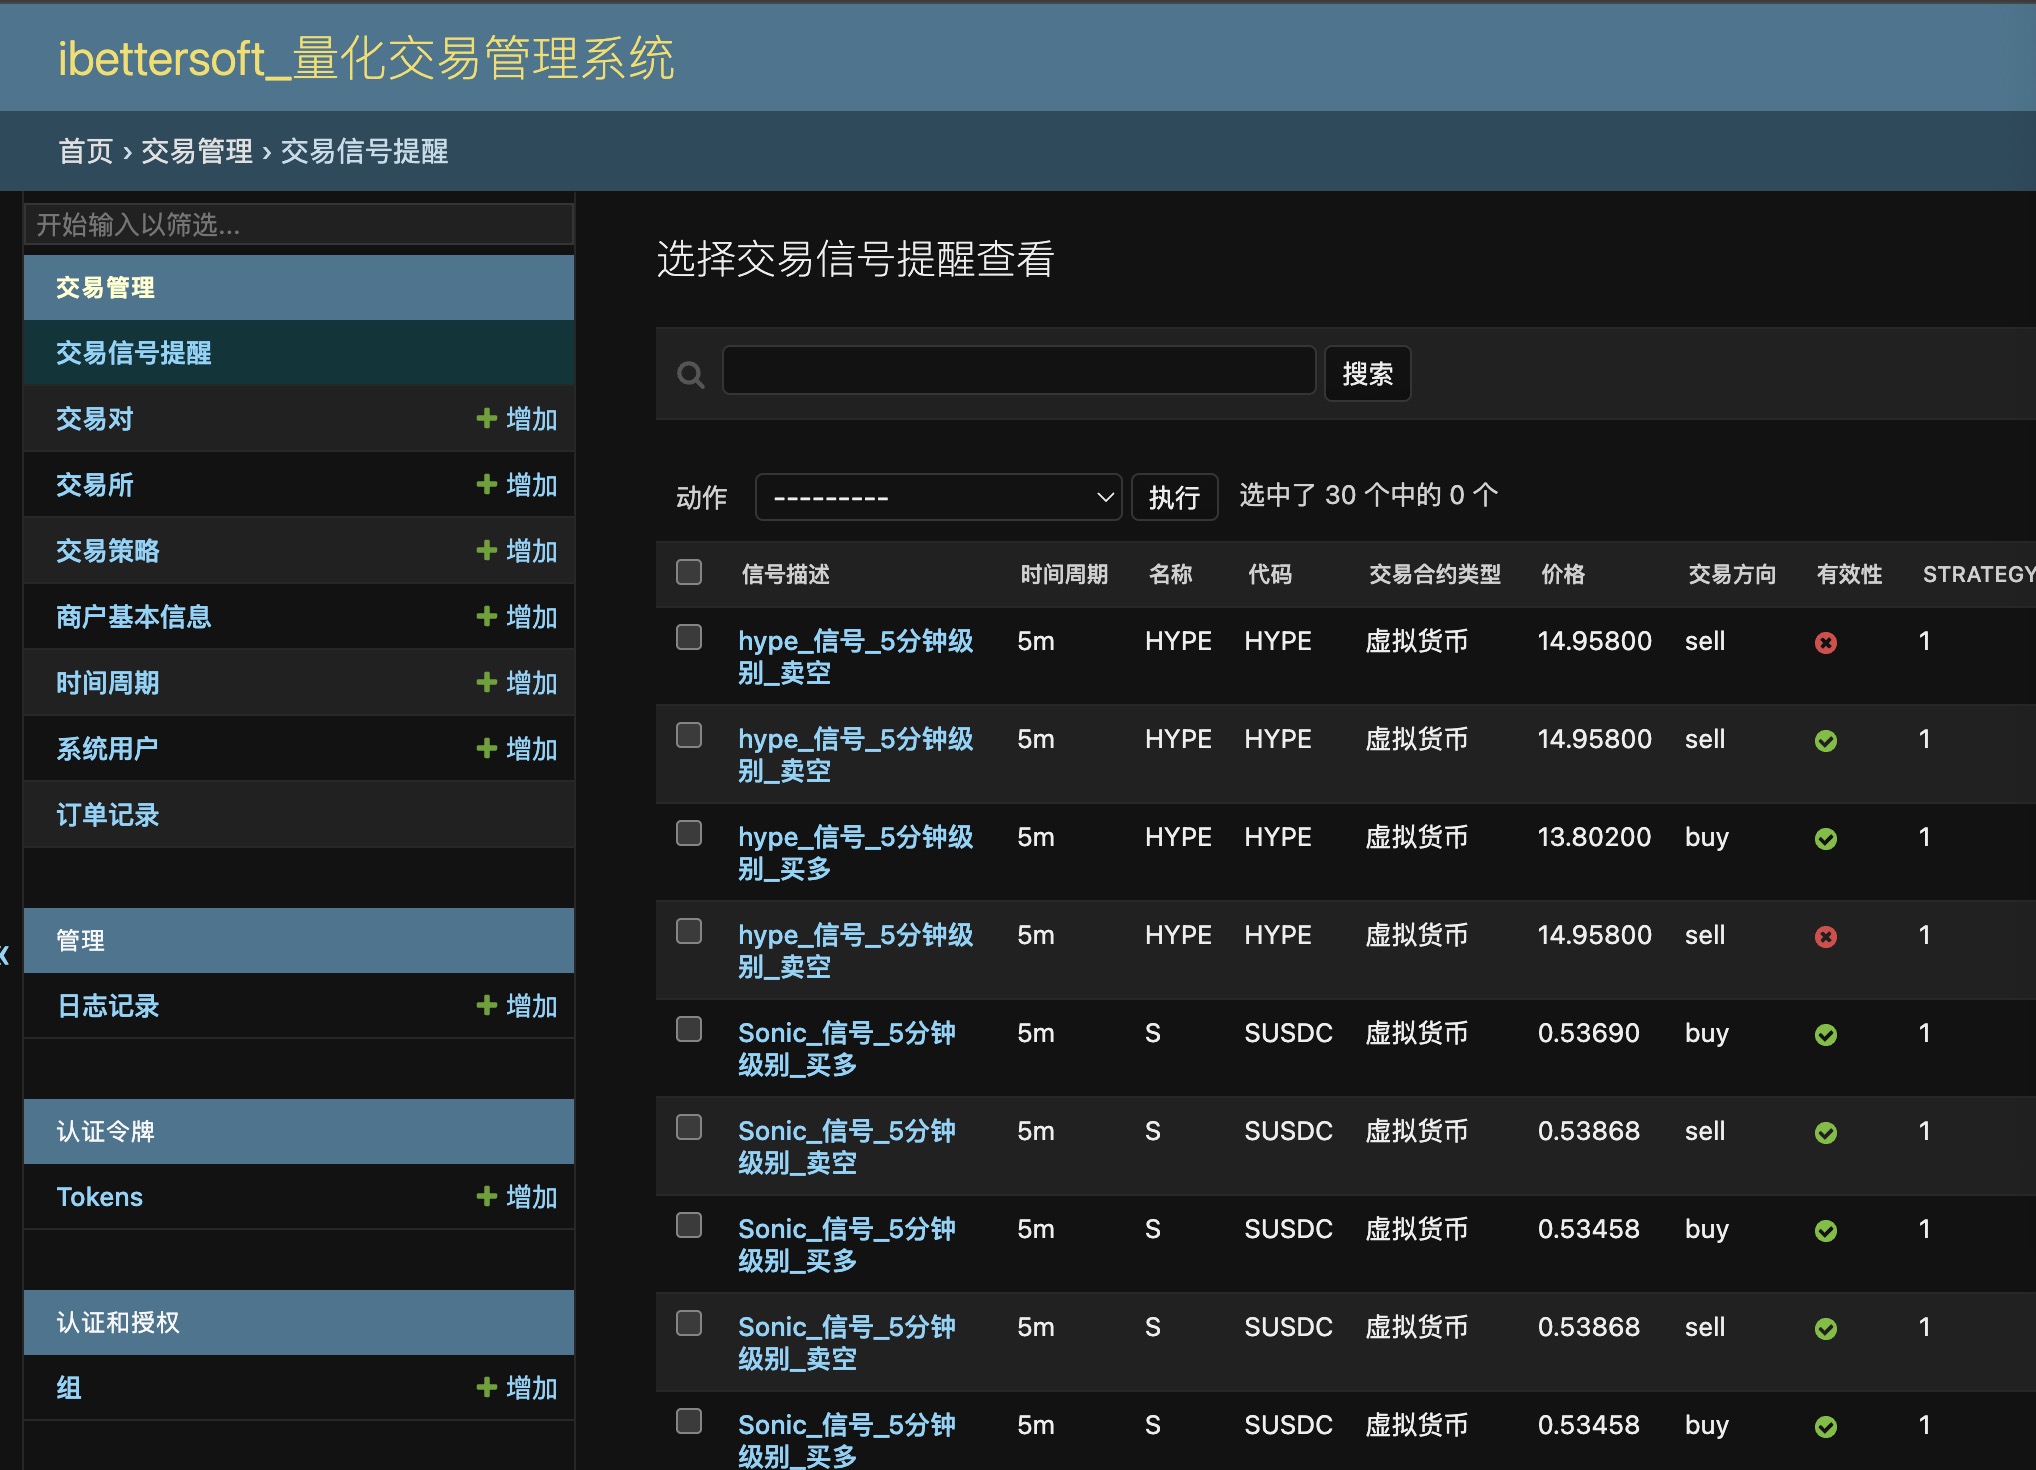Image resolution: width=2036 pixels, height=1470 pixels.
Task: Click red invalid icon in fourth hype sell row
Action: coord(1826,937)
